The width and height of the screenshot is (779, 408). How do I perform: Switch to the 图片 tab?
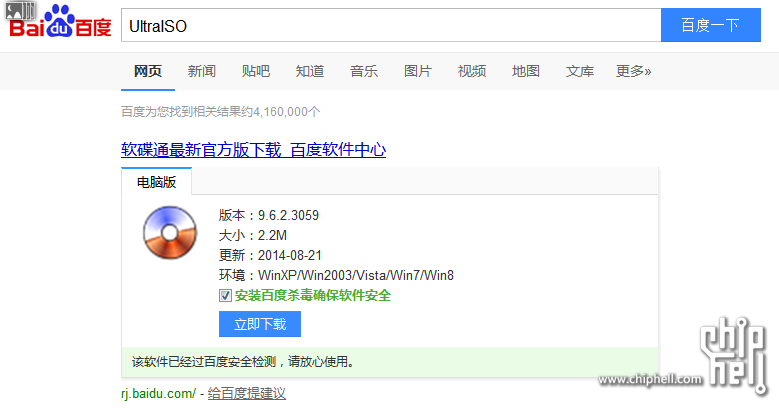tap(418, 71)
